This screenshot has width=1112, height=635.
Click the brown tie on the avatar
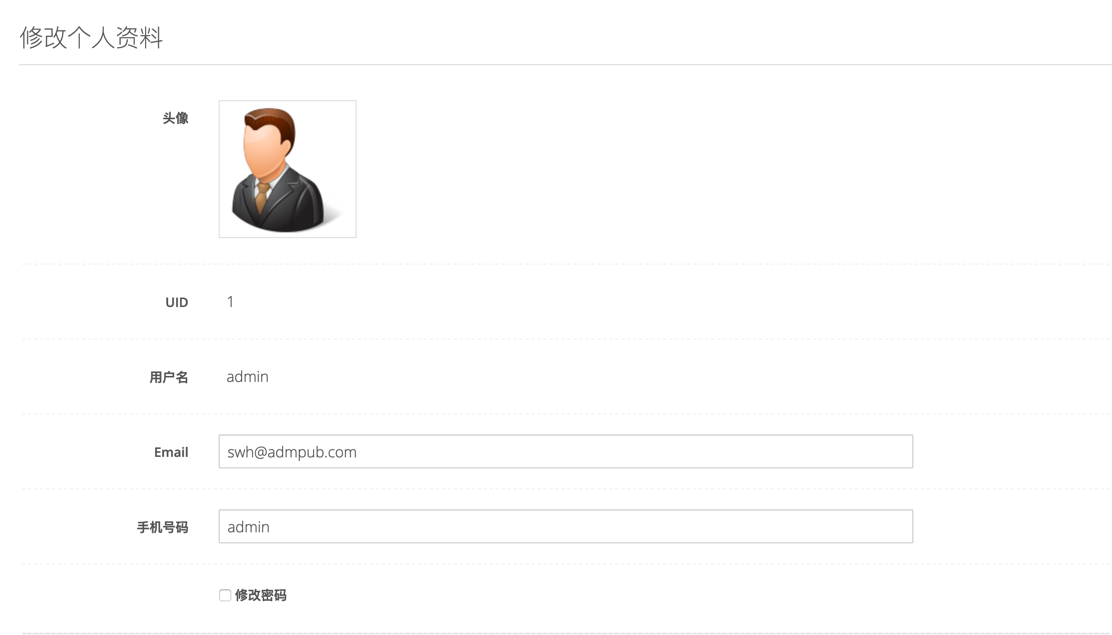tap(262, 195)
